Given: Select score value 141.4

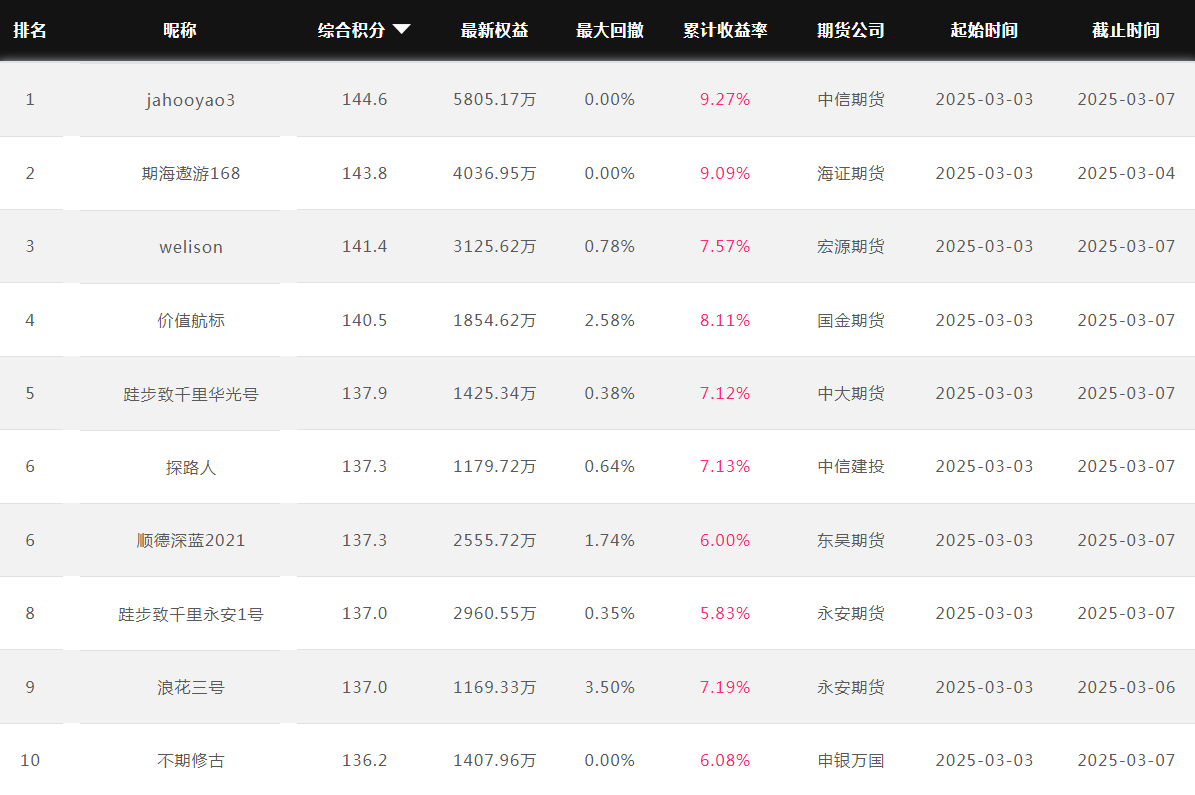Looking at the screenshot, I should point(364,247).
